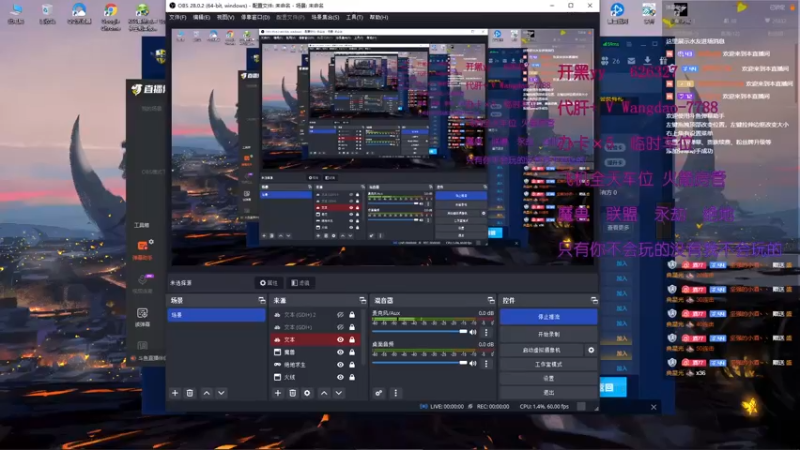
Task: Move the scene up in Scenes panel
Action: point(206,393)
